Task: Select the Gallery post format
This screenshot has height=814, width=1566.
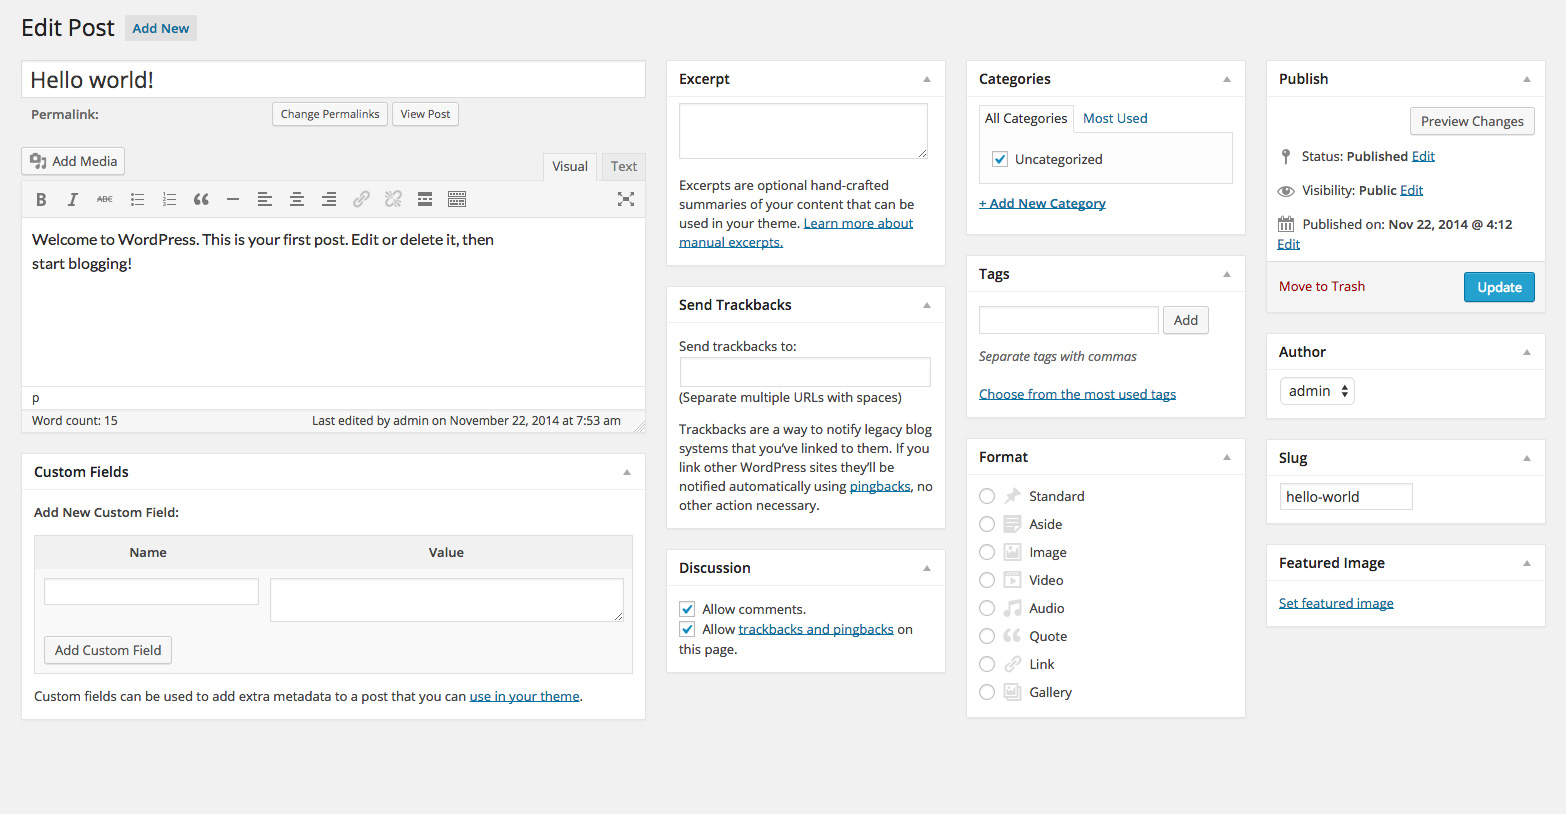Action: point(987,692)
